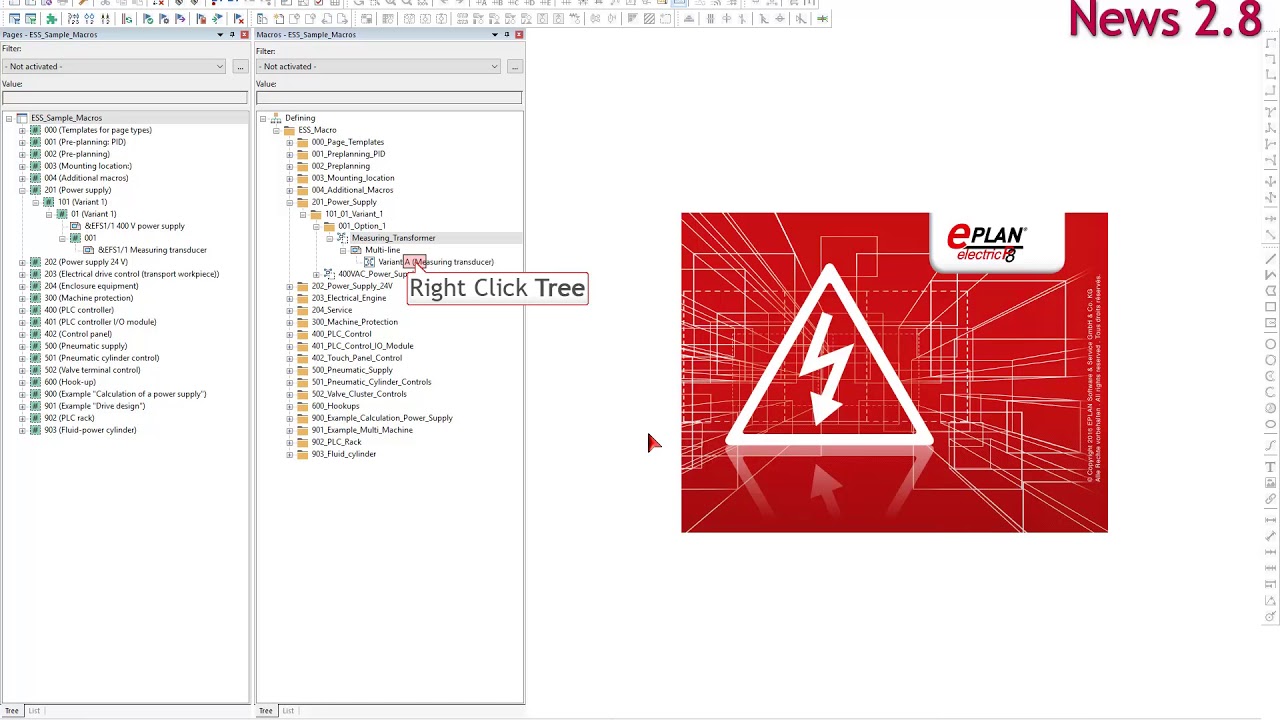
Task: Click the folder icon of 000_Page_Templates
Action: 303,142
